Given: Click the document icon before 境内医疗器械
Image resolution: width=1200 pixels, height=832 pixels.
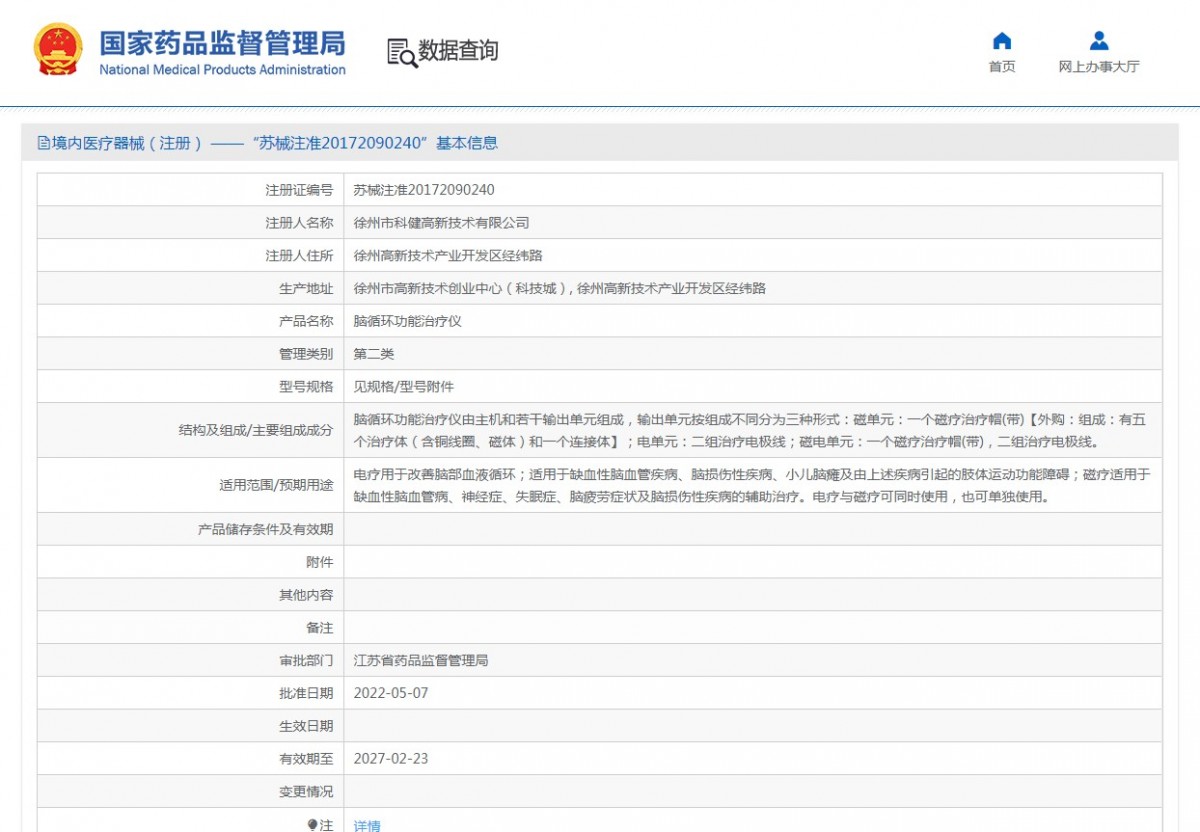Looking at the screenshot, I should coord(44,143).
